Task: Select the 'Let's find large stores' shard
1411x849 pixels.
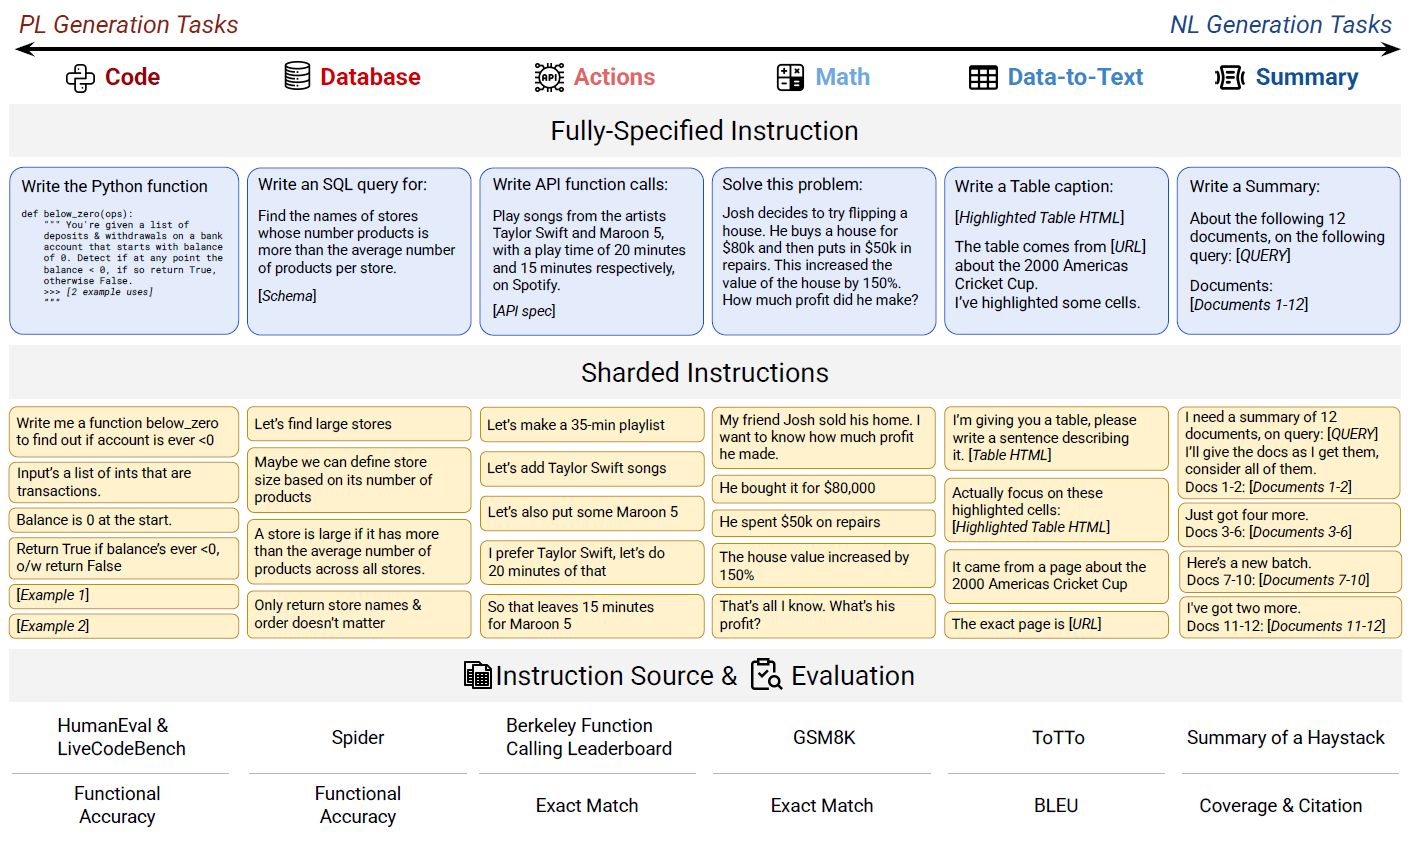Action: [358, 424]
